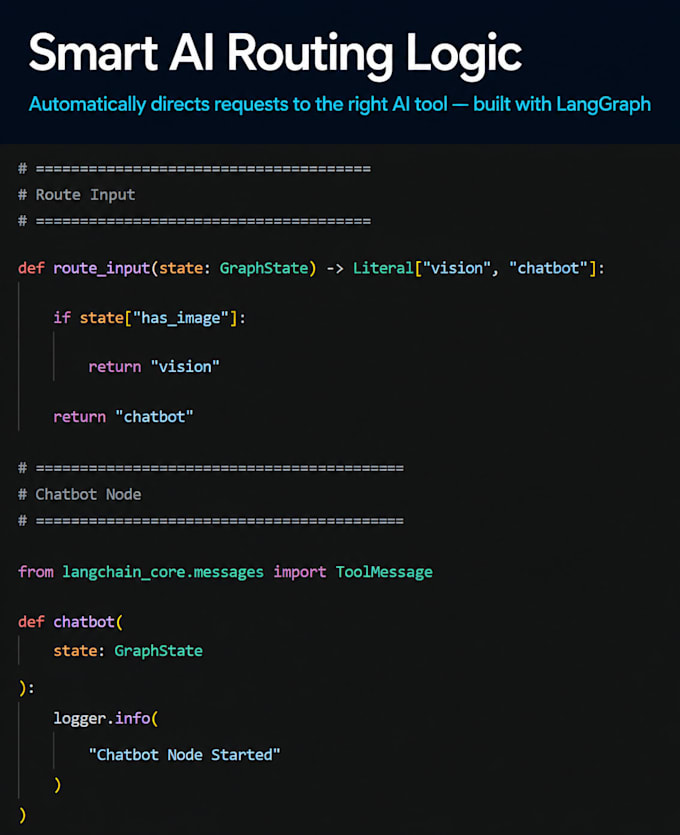Click the "Smart AI Routing Logic" title
Screen dimensions: 680x835
point(275,55)
